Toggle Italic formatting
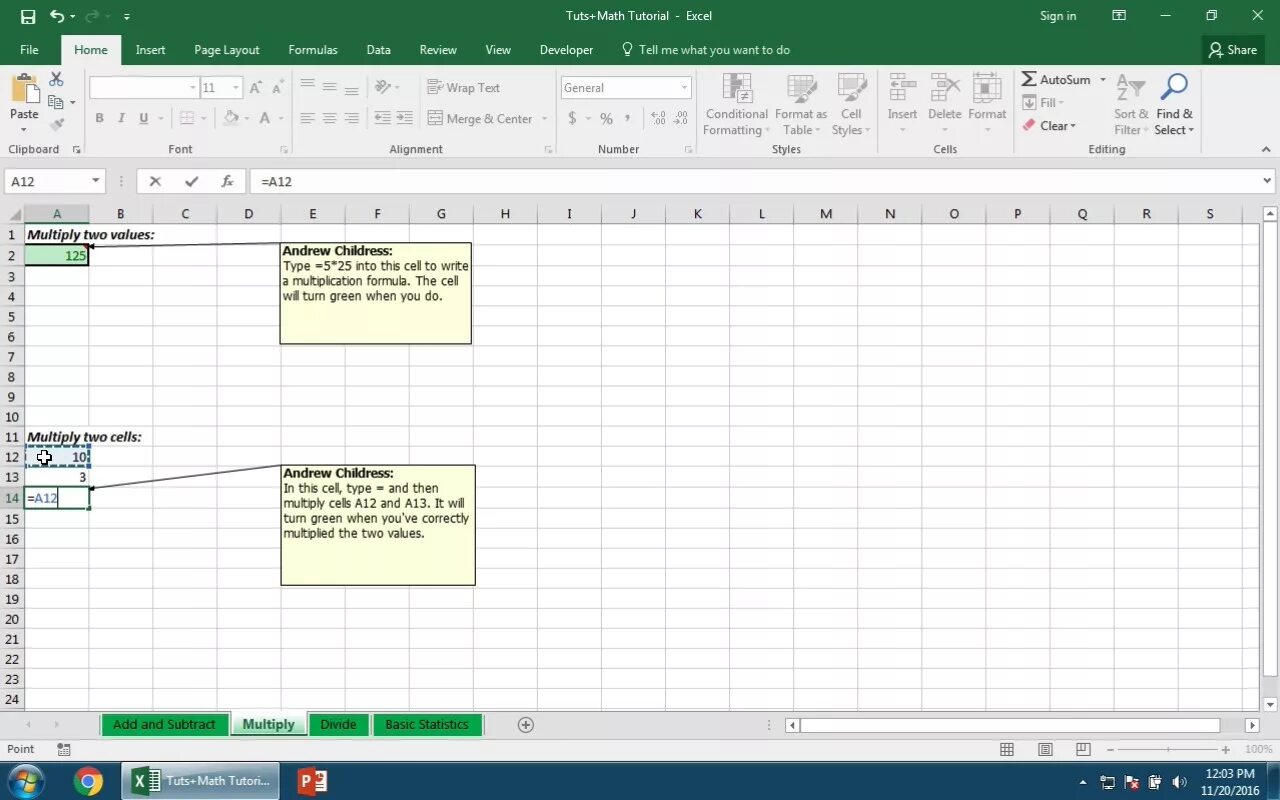 point(121,118)
